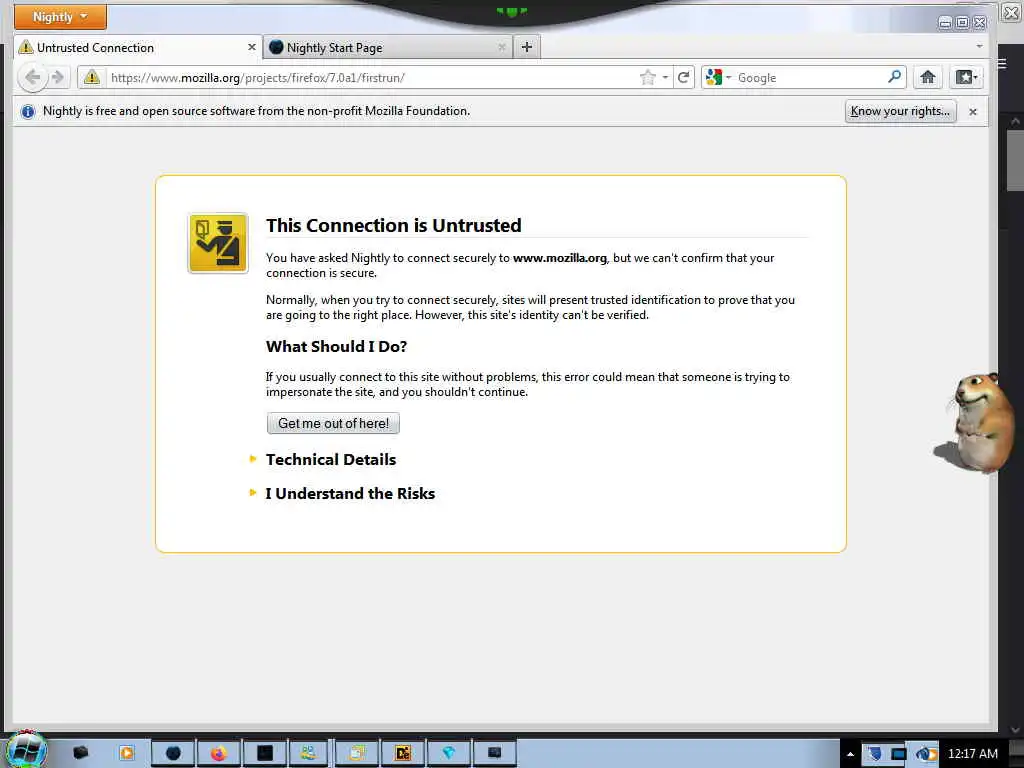This screenshot has height=768, width=1024.
Task: Open the list all tabs dropdown arrow
Action: coord(979,46)
